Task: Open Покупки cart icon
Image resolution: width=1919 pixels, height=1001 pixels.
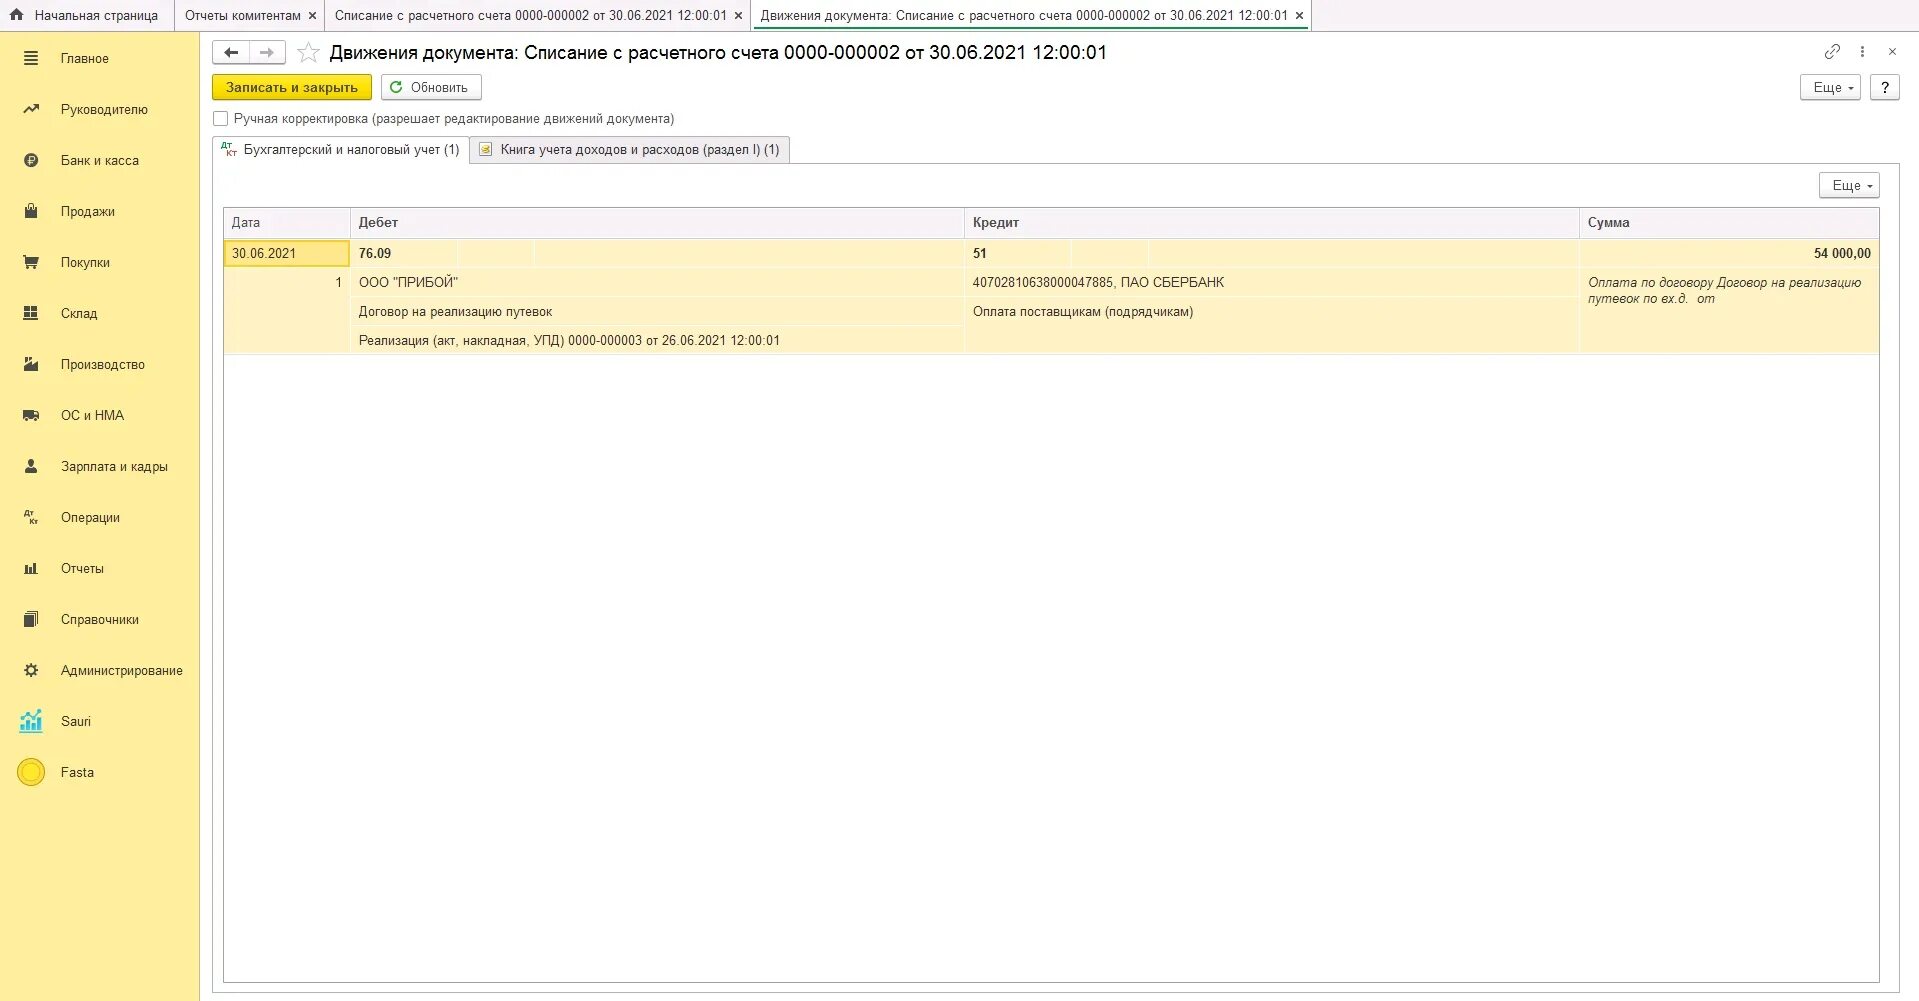Action: (31, 263)
